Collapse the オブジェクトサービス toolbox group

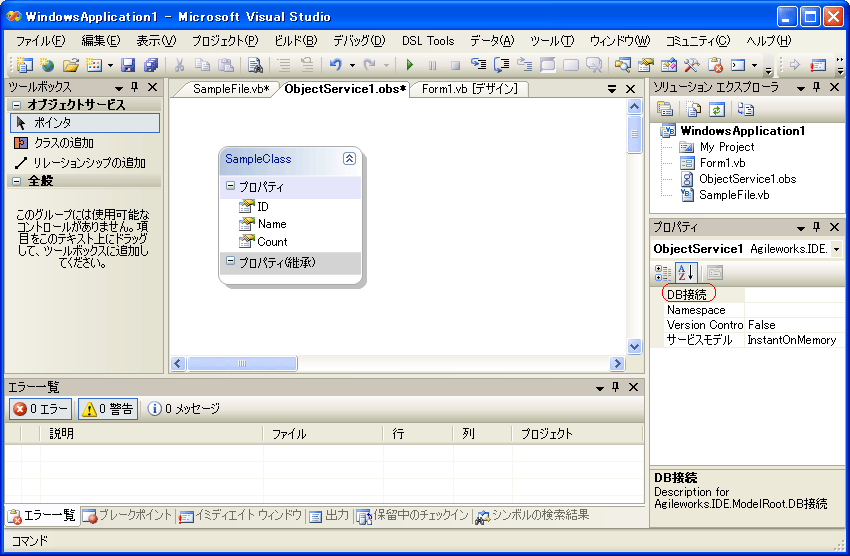pyautogui.click(x=17, y=105)
